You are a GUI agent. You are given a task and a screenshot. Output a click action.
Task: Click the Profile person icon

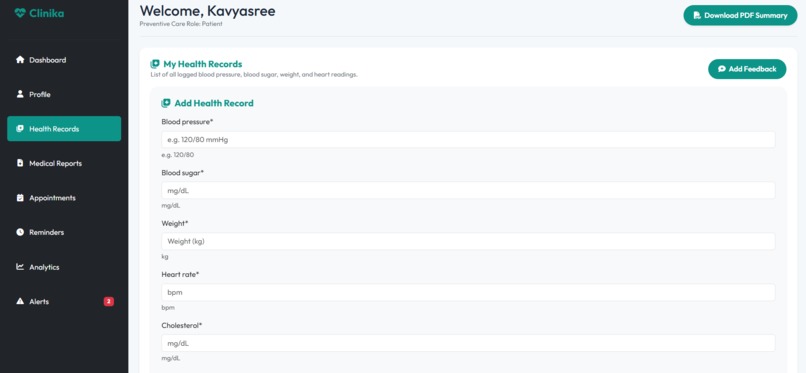coord(20,94)
